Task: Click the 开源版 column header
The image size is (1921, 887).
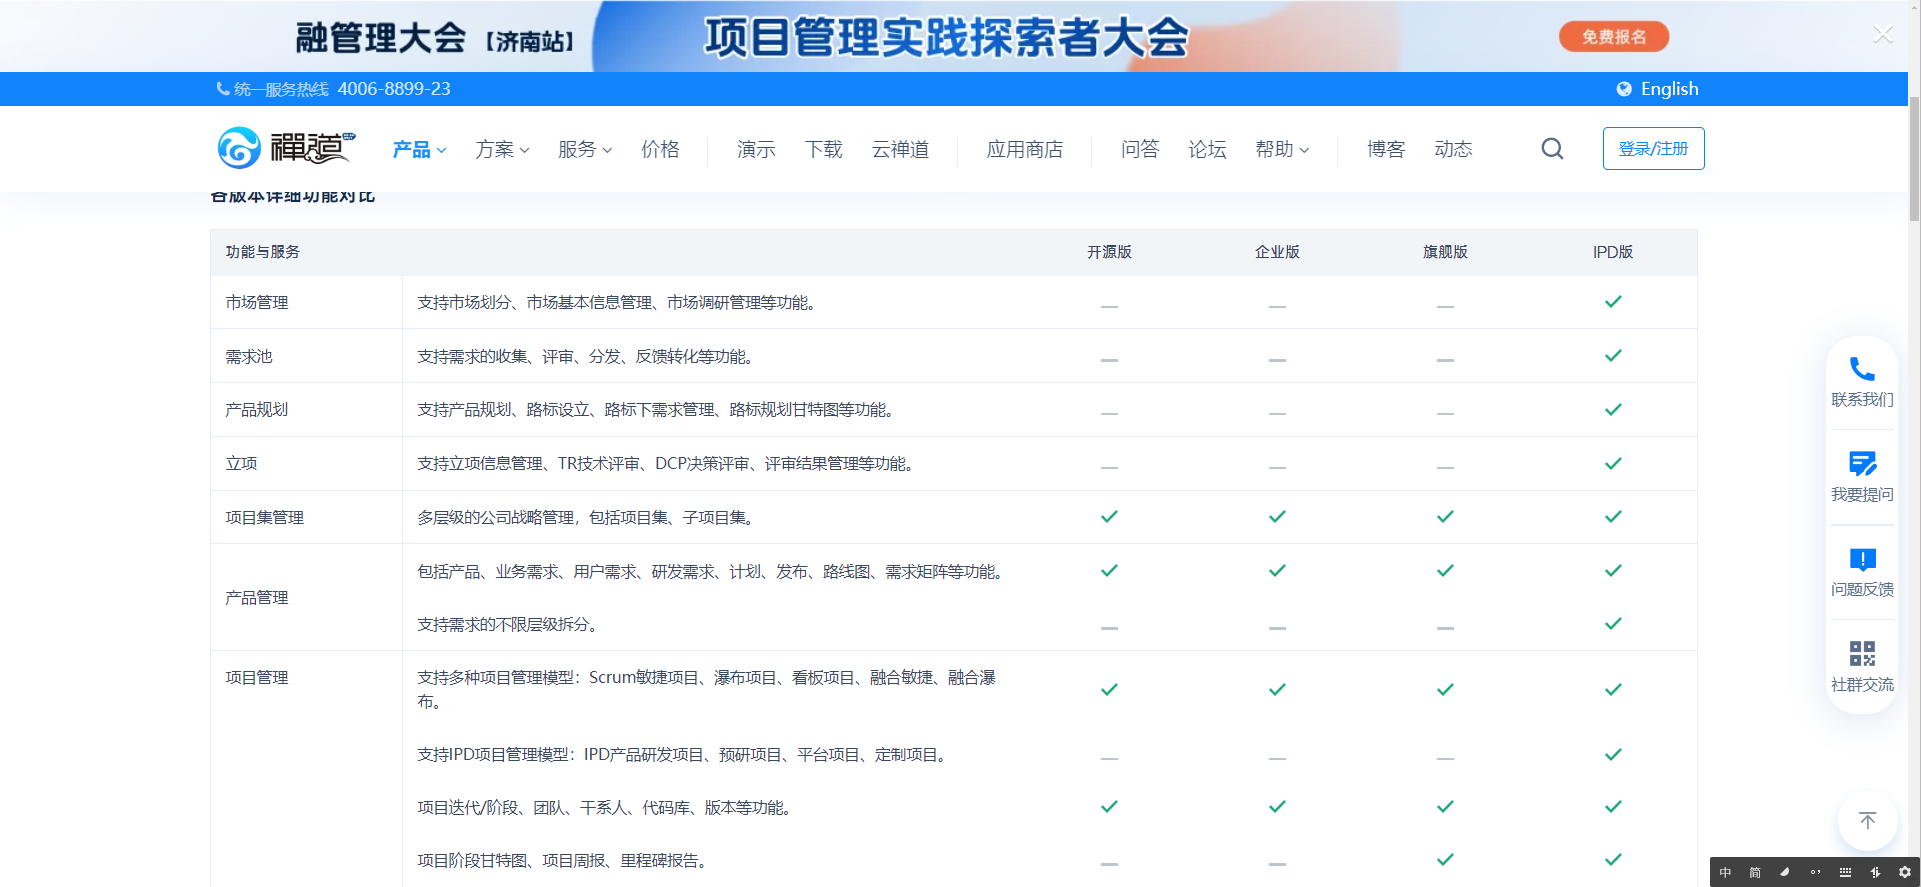Action: 1109,252
